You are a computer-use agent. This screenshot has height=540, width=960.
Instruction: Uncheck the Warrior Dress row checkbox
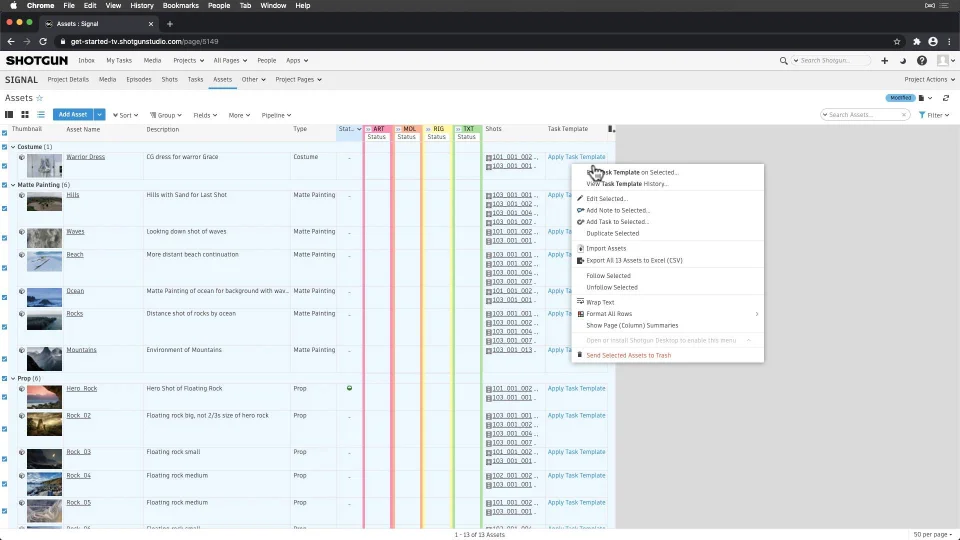(4, 166)
